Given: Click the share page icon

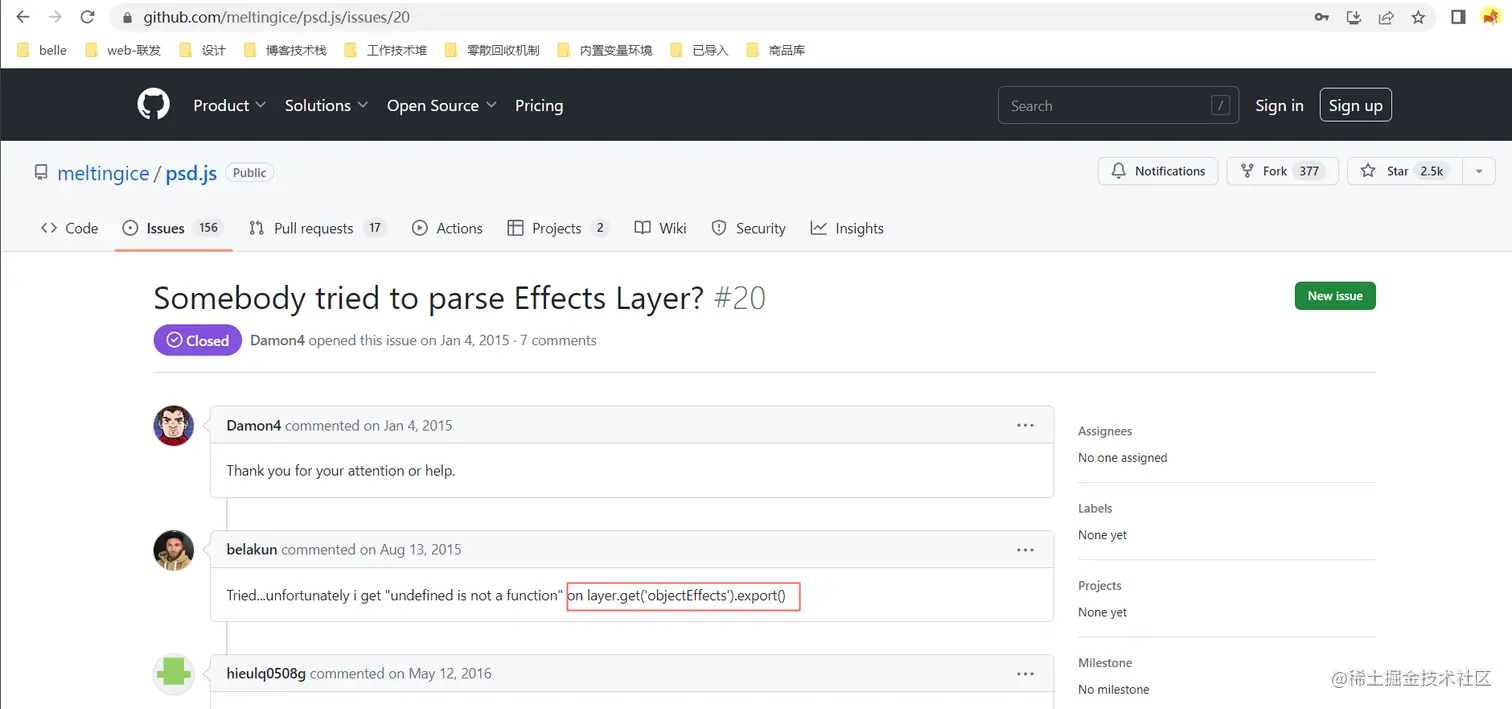Looking at the screenshot, I should point(1386,17).
